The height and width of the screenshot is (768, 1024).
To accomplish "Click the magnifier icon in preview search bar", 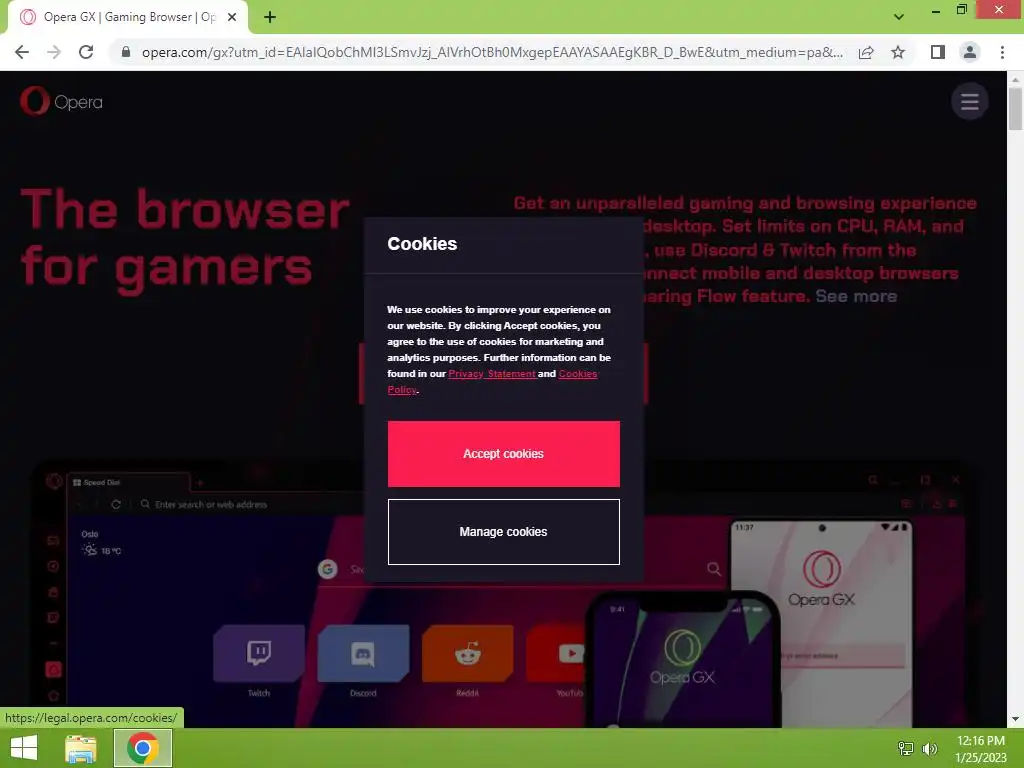I will coord(714,569).
